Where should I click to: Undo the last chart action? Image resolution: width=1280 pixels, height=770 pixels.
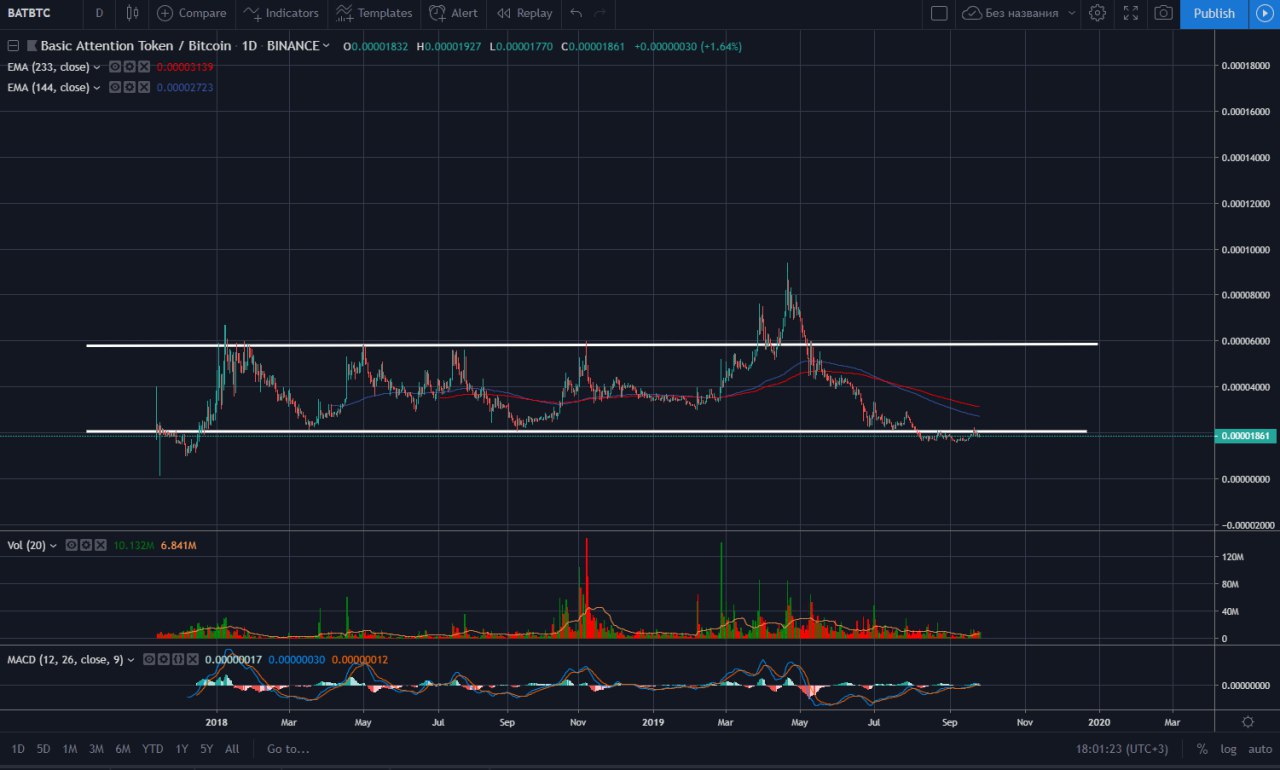pos(576,13)
